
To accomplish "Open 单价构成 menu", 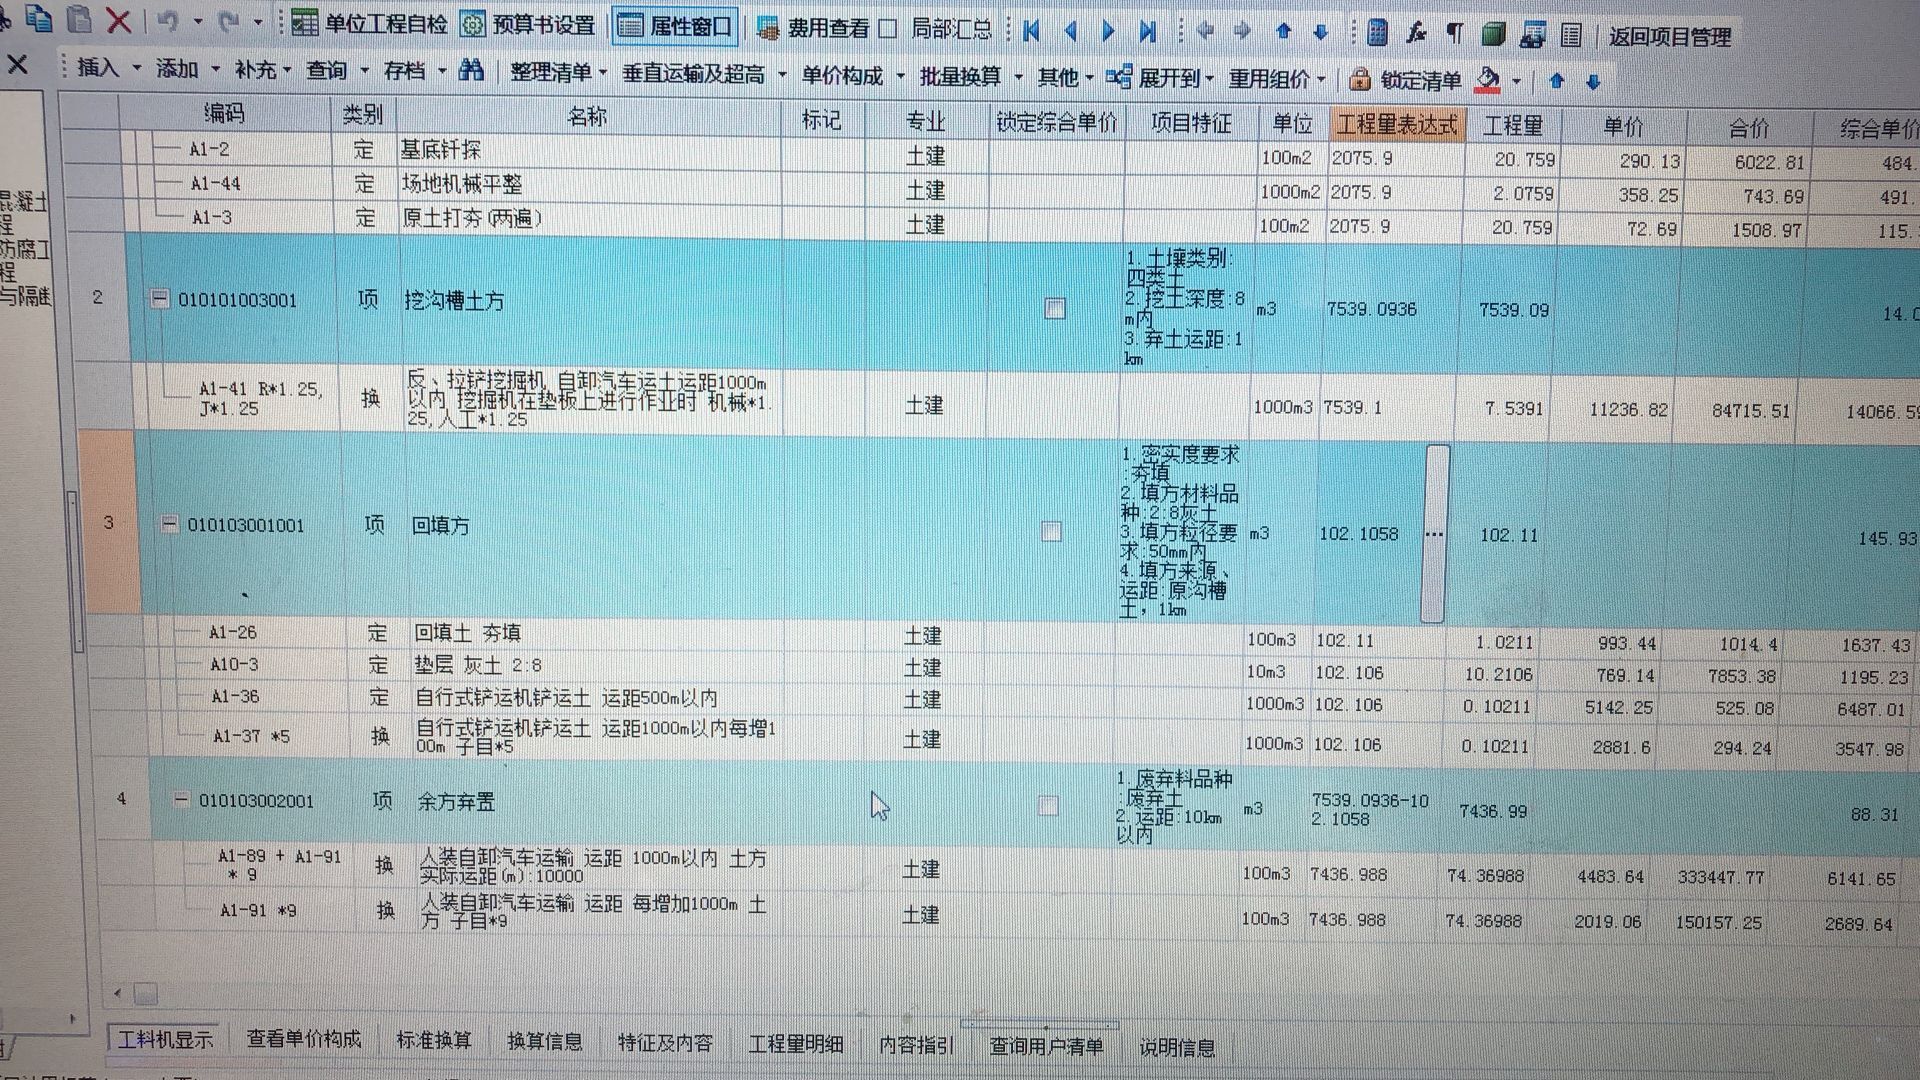I will [x=852, y=75].
